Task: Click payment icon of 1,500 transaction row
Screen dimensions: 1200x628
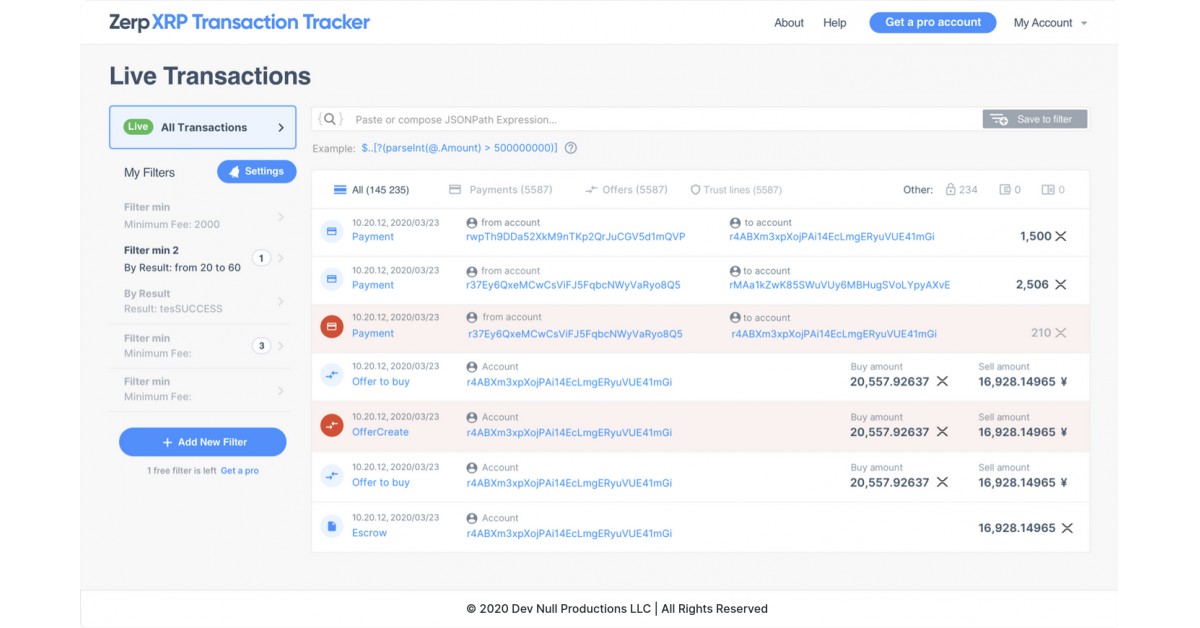Action: click(x=331, y=231)
